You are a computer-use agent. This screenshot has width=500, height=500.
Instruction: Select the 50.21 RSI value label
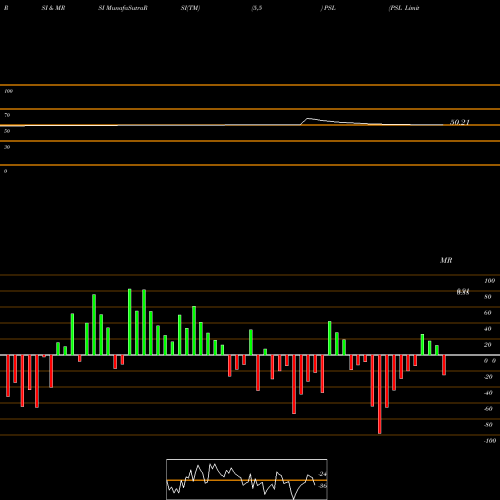(x=460, y=122)
